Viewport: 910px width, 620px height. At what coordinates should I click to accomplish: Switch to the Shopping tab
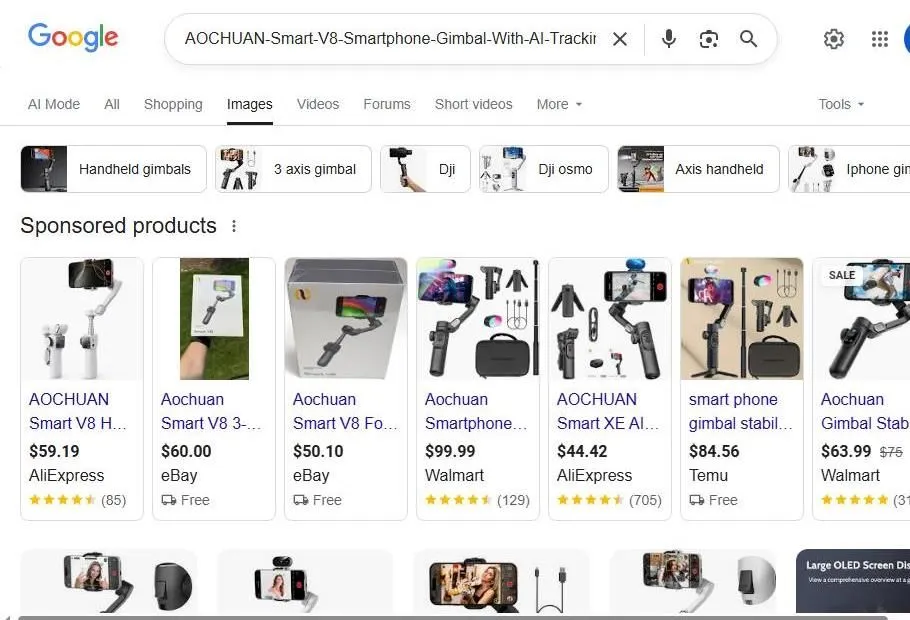point(172,104)
